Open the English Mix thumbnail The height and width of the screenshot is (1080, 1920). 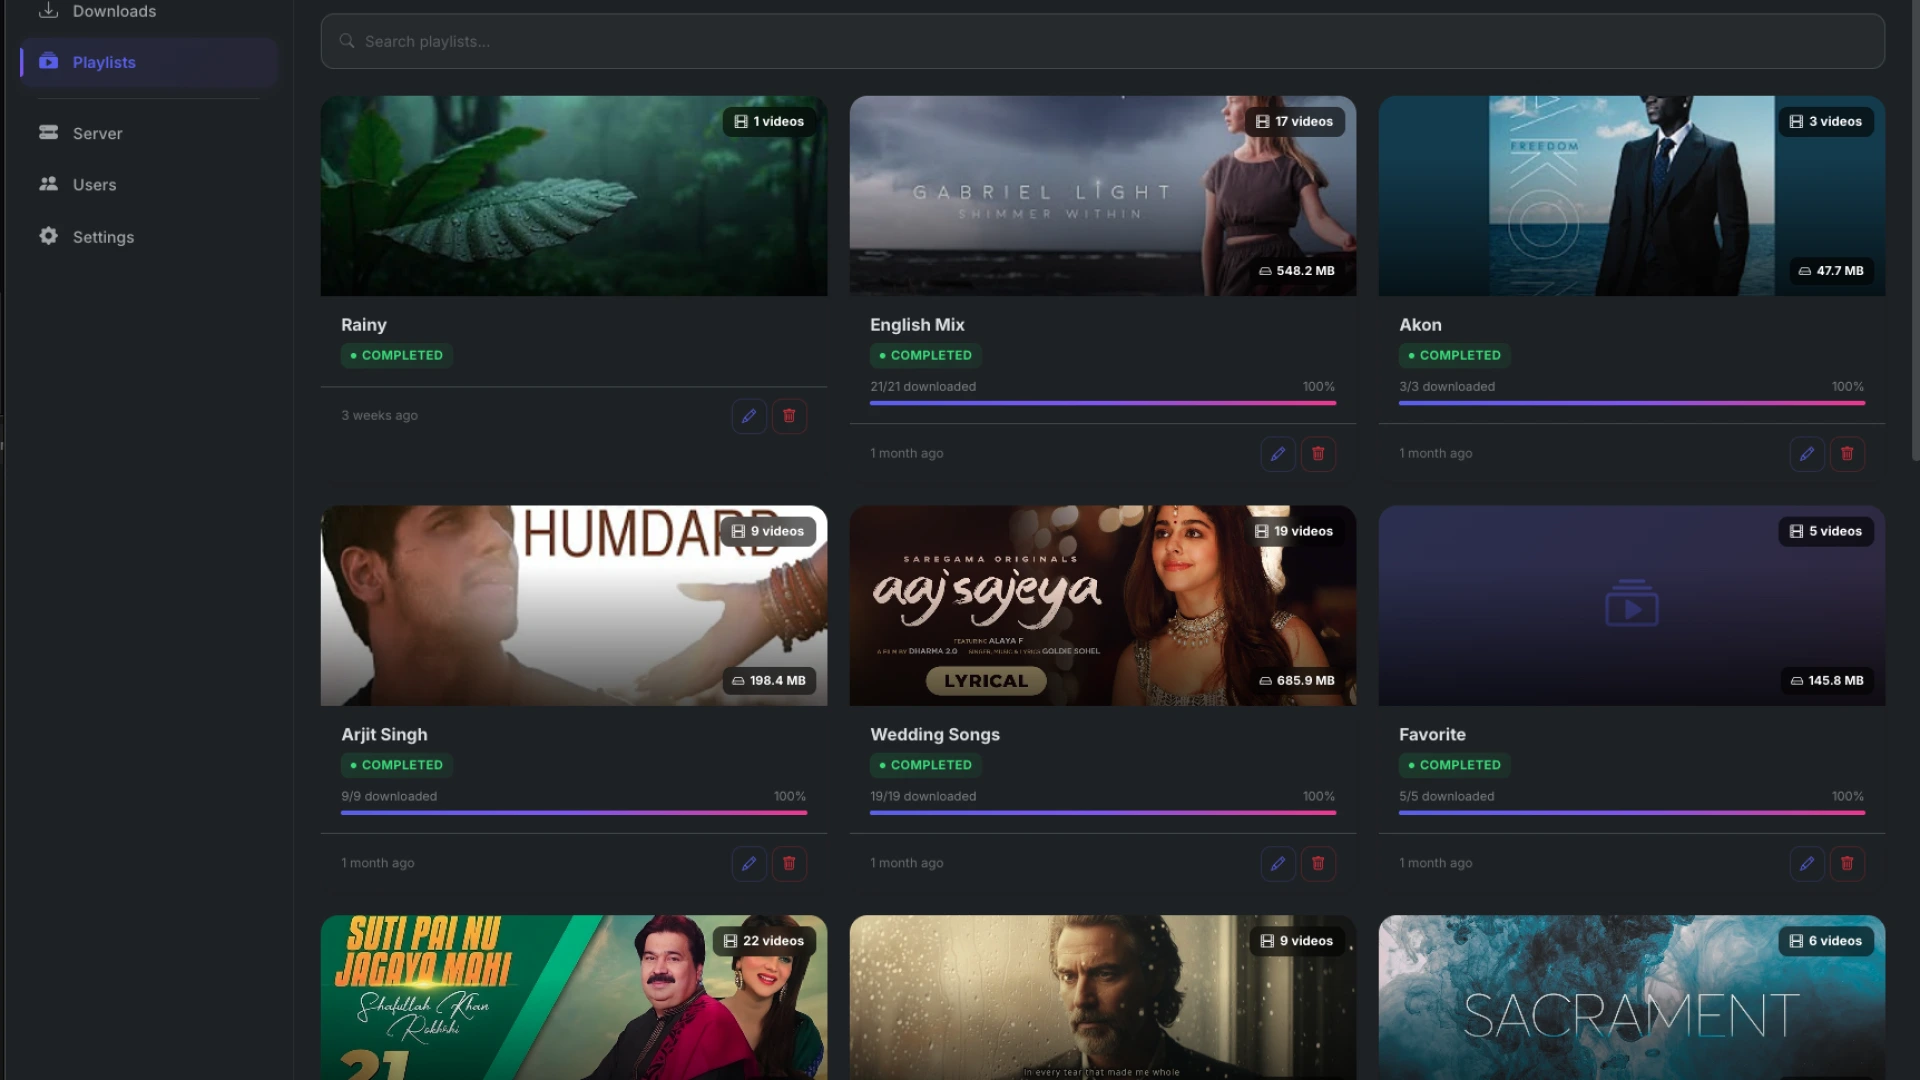point(1102,196)
